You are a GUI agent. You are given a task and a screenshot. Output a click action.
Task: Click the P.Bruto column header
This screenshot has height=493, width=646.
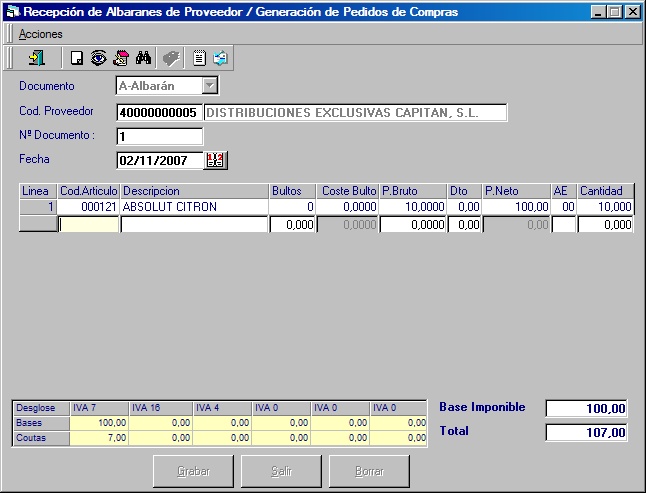[413, 191]
